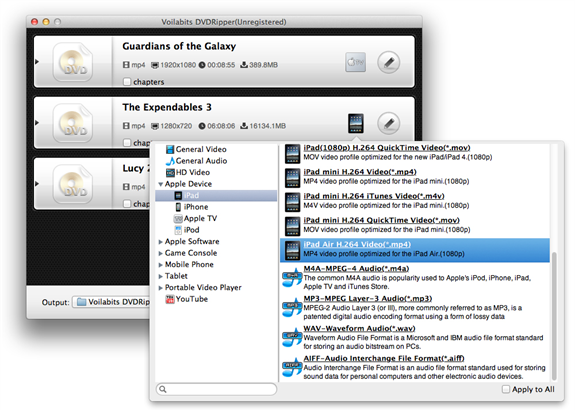Click the magnifier icon in search box
This screenshot has width=575, height=411.
coord(163,389)
